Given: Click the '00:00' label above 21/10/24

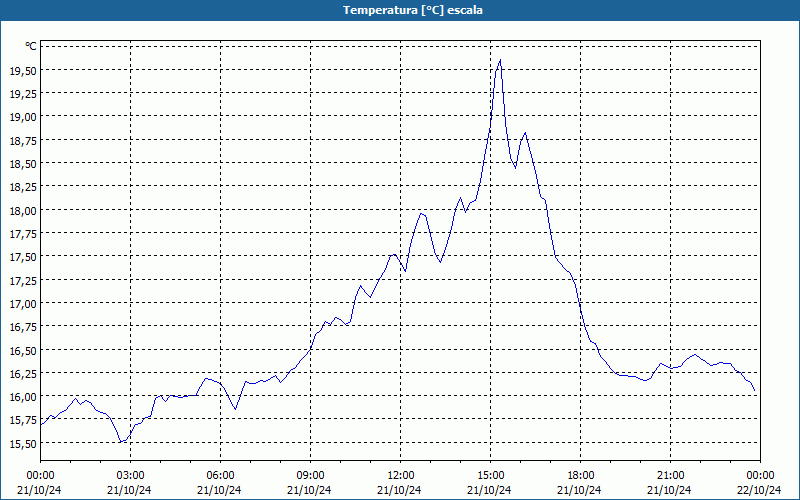Looking at the screenshot, I should coord(40,475).
